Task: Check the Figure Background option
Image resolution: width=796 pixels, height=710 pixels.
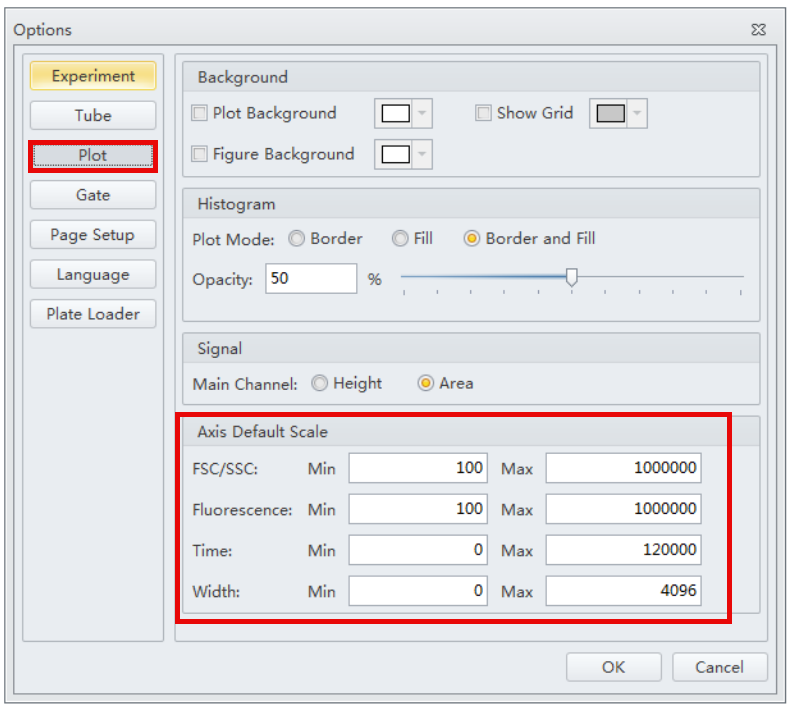Action: click(x=200, y=155)
